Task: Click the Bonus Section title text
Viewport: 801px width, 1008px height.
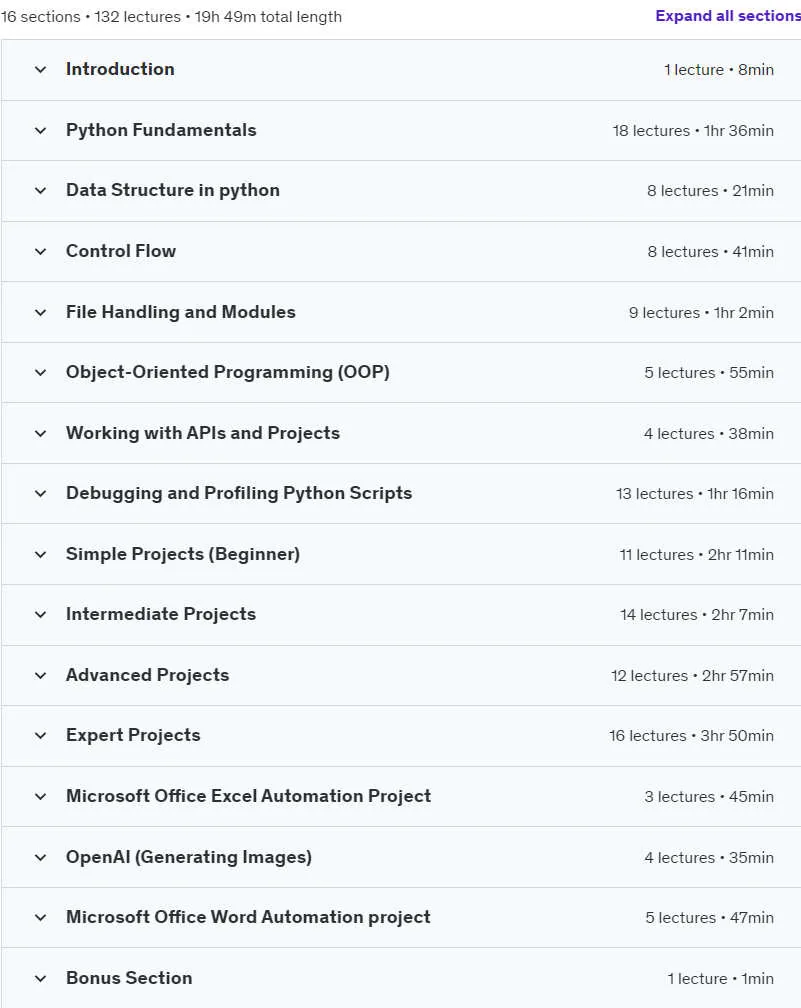Action: (129, 978)
